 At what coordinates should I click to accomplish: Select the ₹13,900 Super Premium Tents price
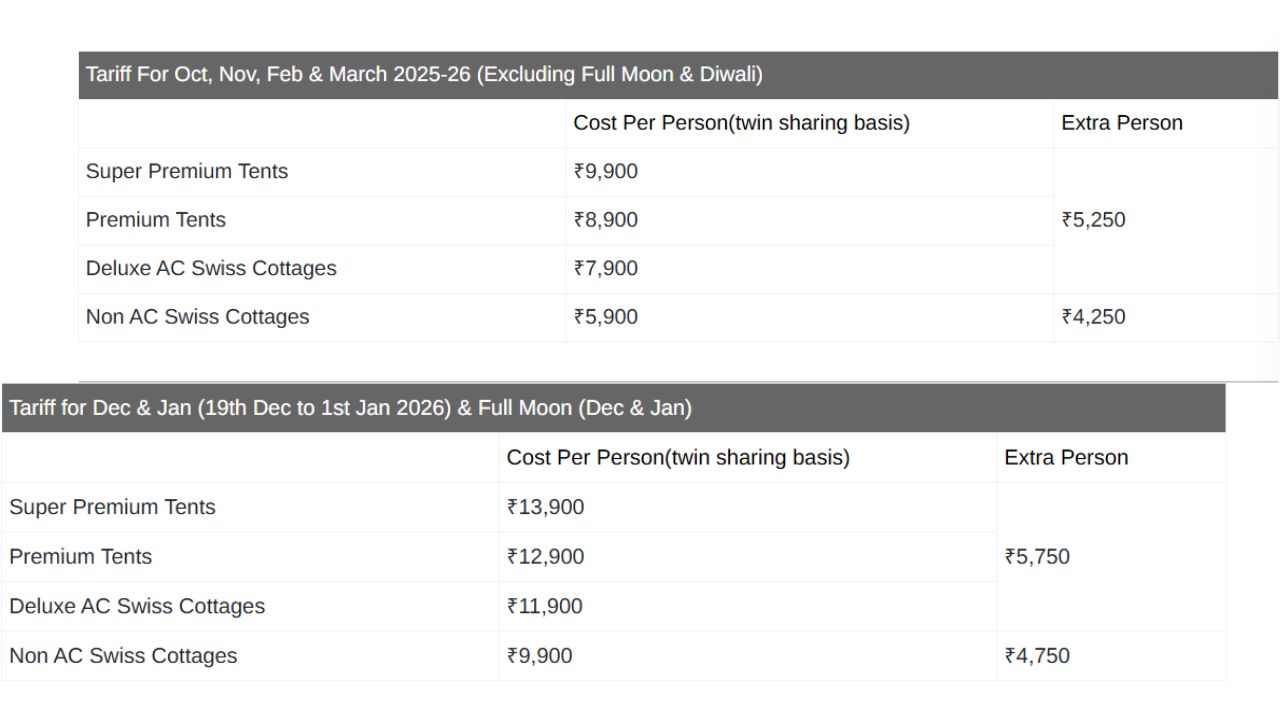click(545, 507)
